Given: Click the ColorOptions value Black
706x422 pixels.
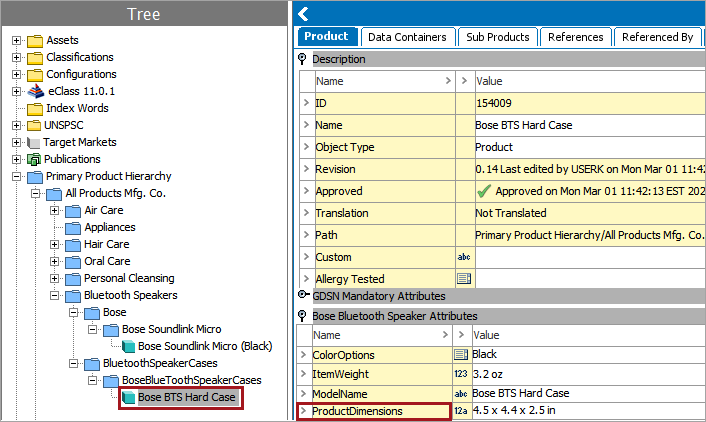Looking at the screenshot, I should (484, 354).
